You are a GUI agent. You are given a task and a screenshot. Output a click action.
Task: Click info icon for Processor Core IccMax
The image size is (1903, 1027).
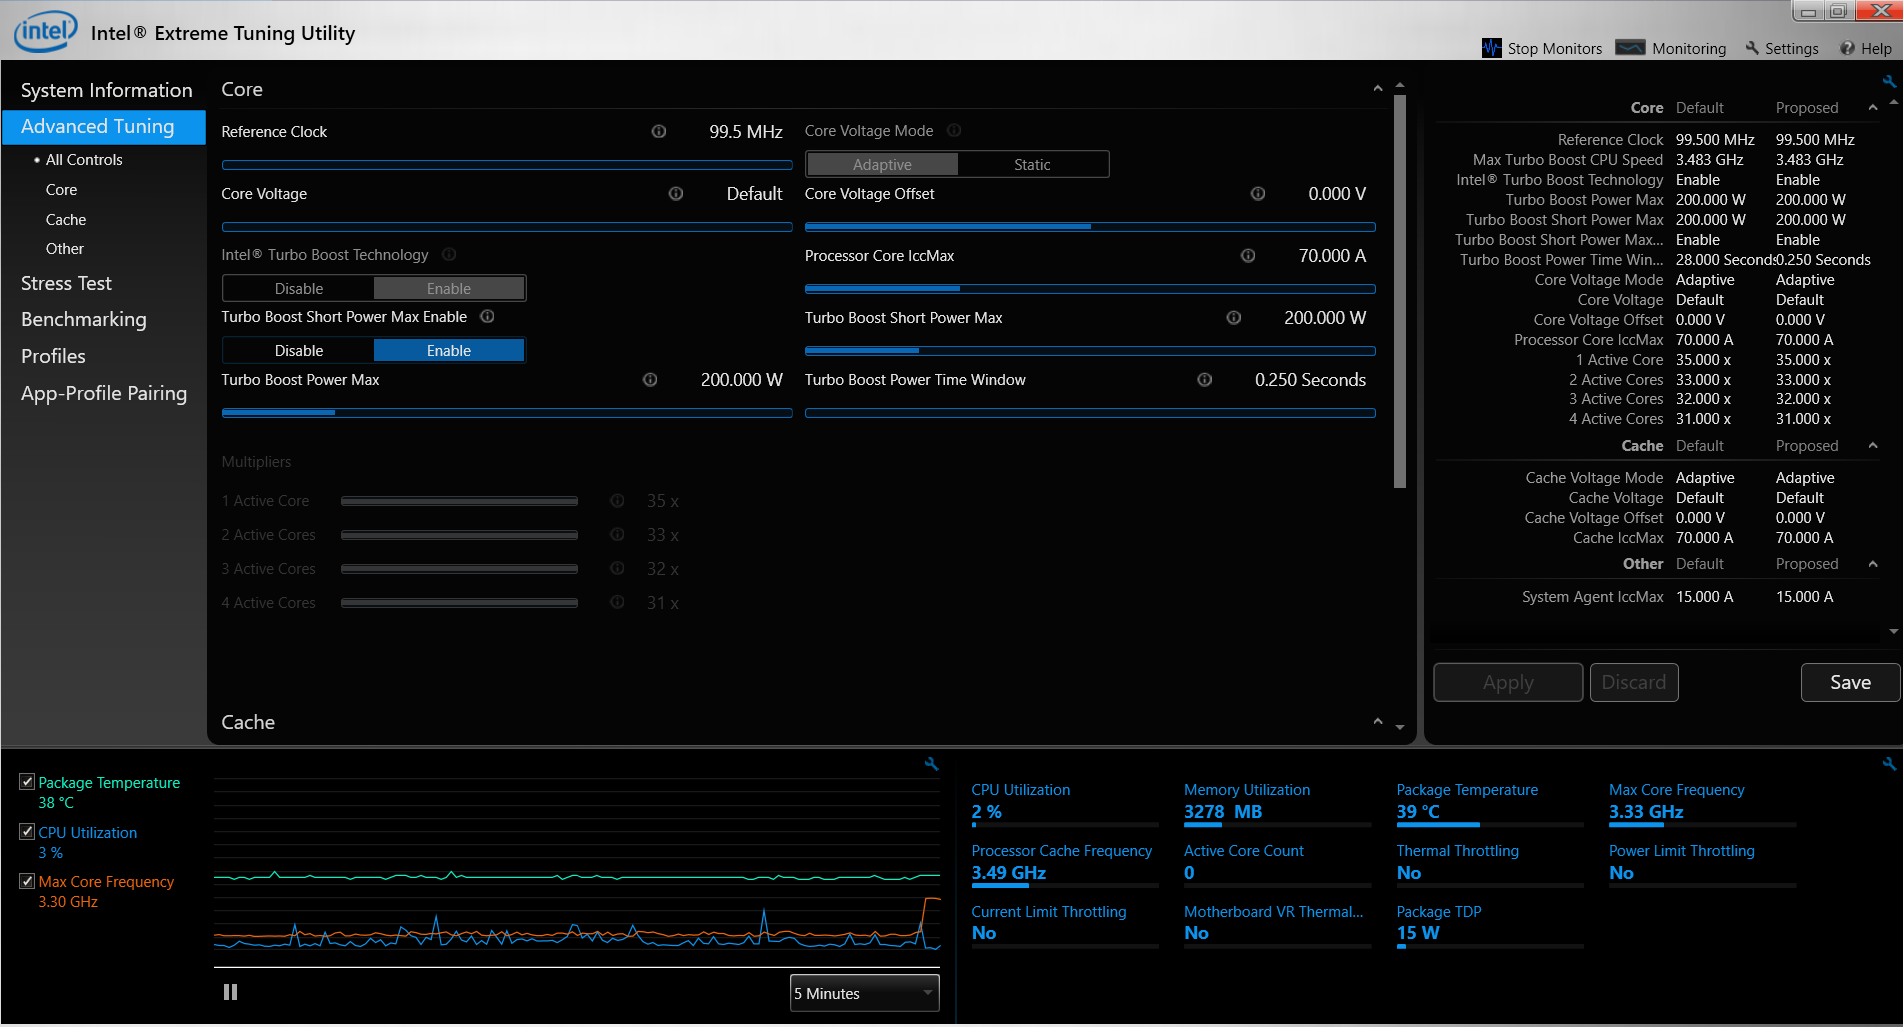coord(1248,255)
